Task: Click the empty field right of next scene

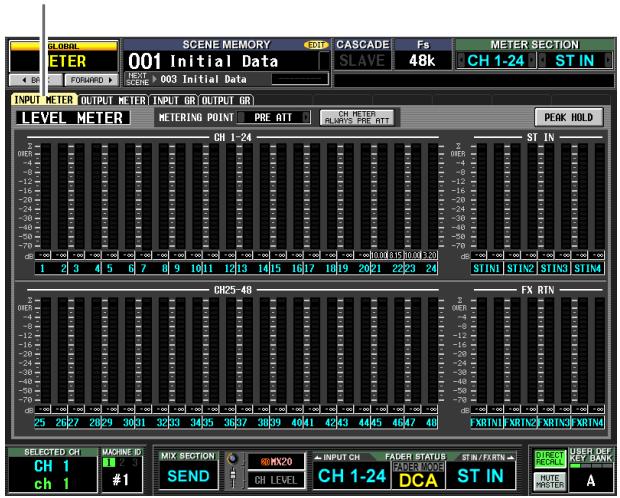Action: tap(299, 79)
